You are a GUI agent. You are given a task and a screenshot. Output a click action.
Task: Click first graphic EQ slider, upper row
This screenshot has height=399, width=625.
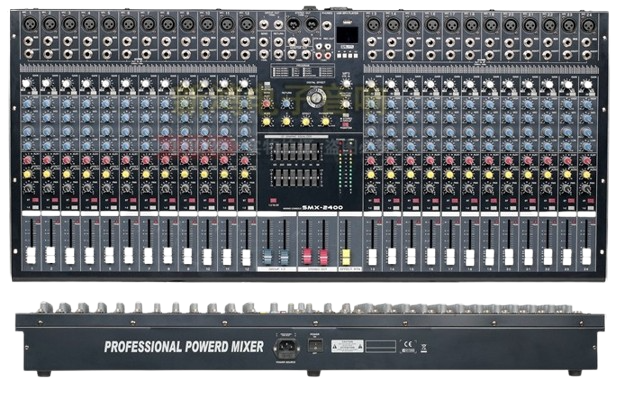point(275,152)
